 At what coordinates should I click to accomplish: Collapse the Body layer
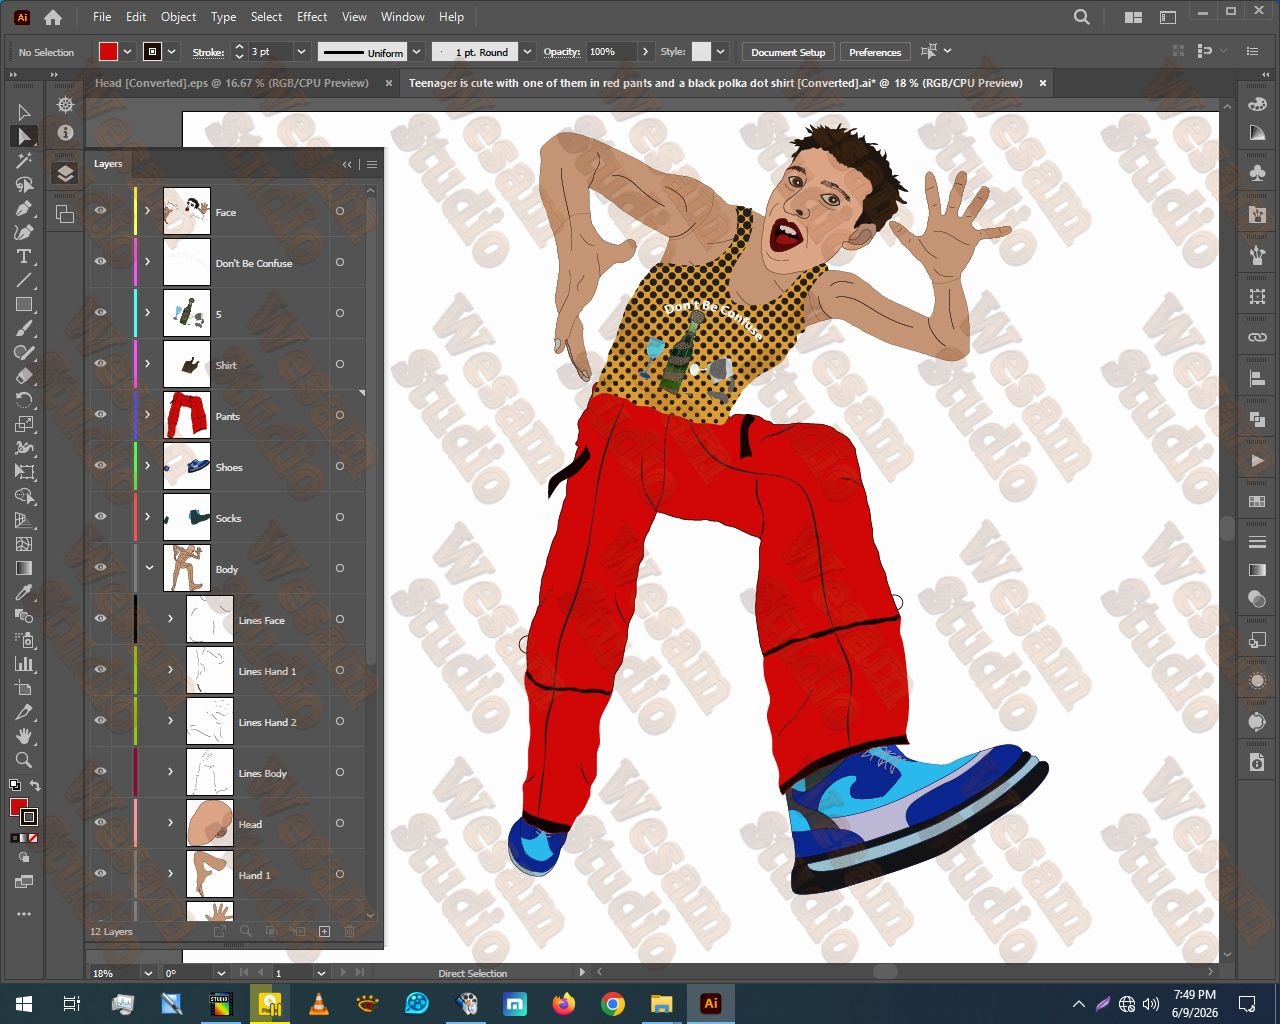point(149,568)
